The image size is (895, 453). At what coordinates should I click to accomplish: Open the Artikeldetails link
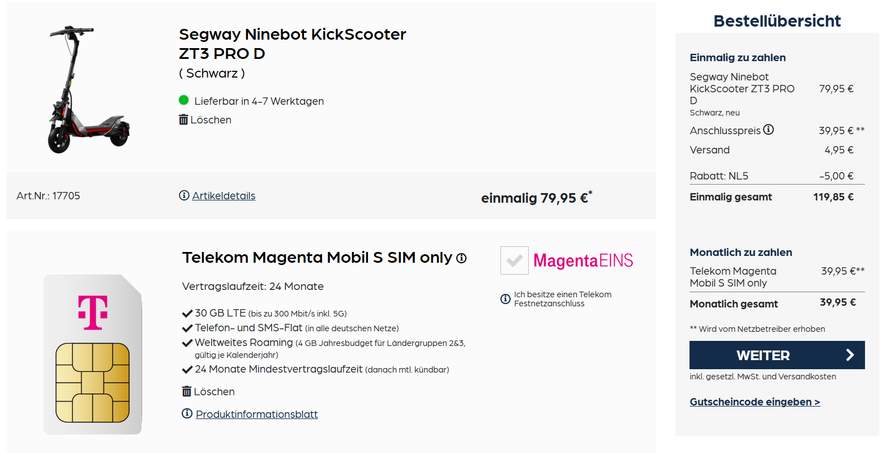224,196
